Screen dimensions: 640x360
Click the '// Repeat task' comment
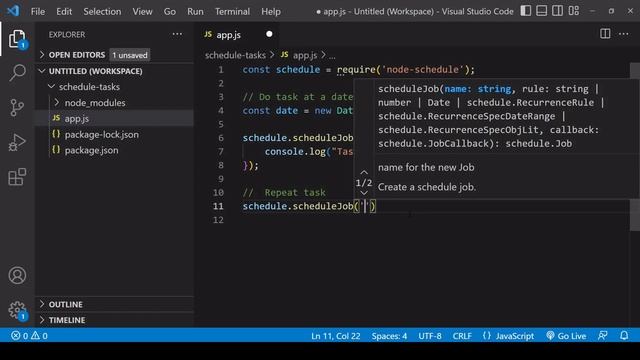point(284,192)
